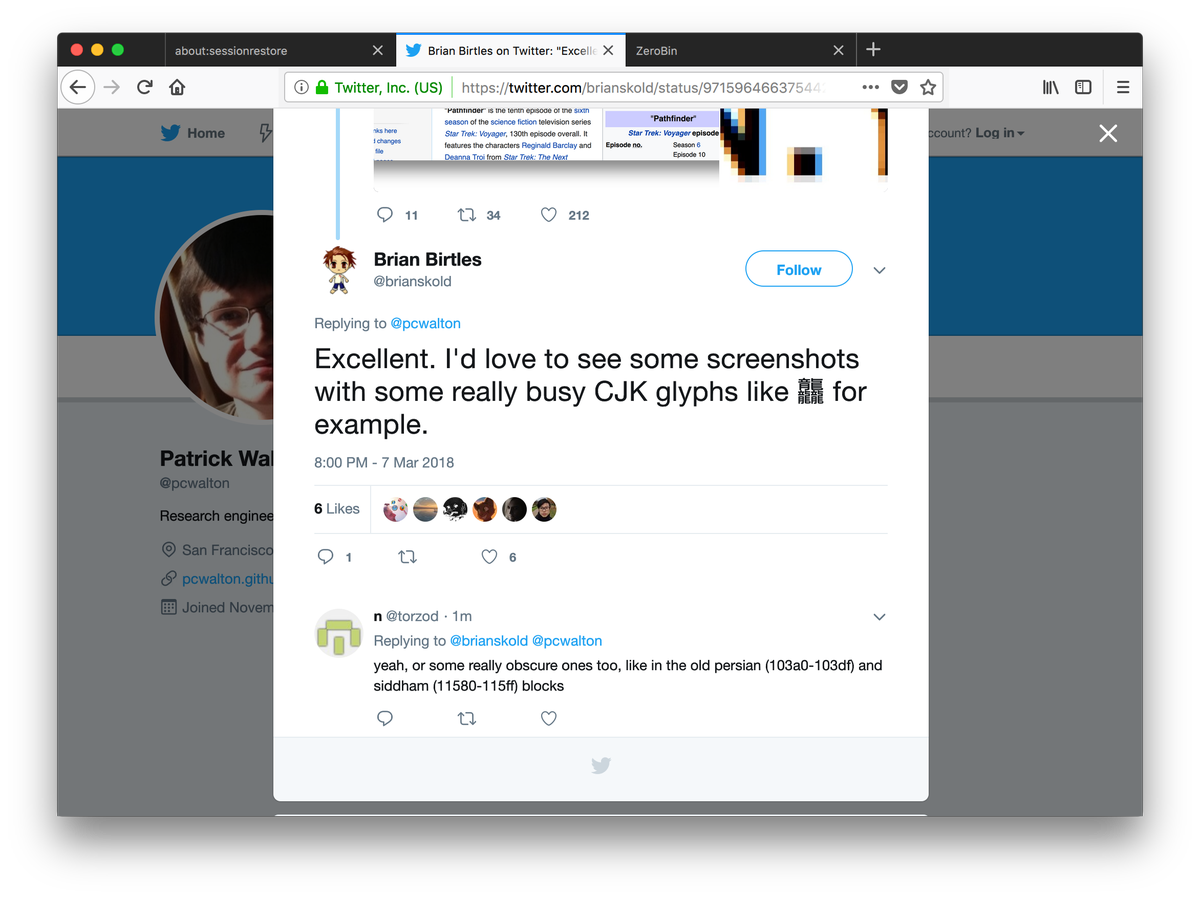This screenshot has width=1200, height=898.
Task: Click the first liker avatar in Likes row
Action: 396,509
